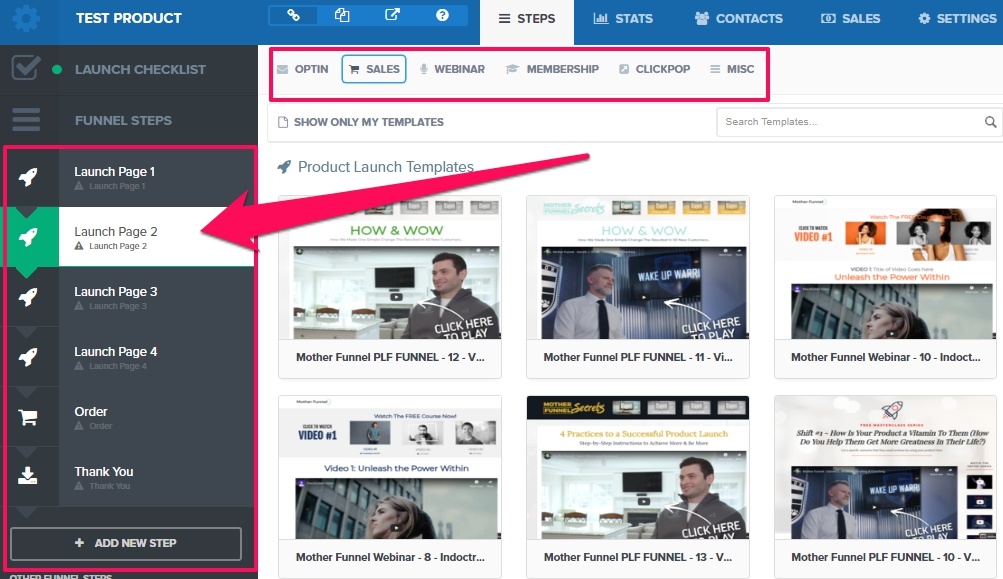
Task: Click title Mother Funnel Webinar - 10
Action: (885, 357)
